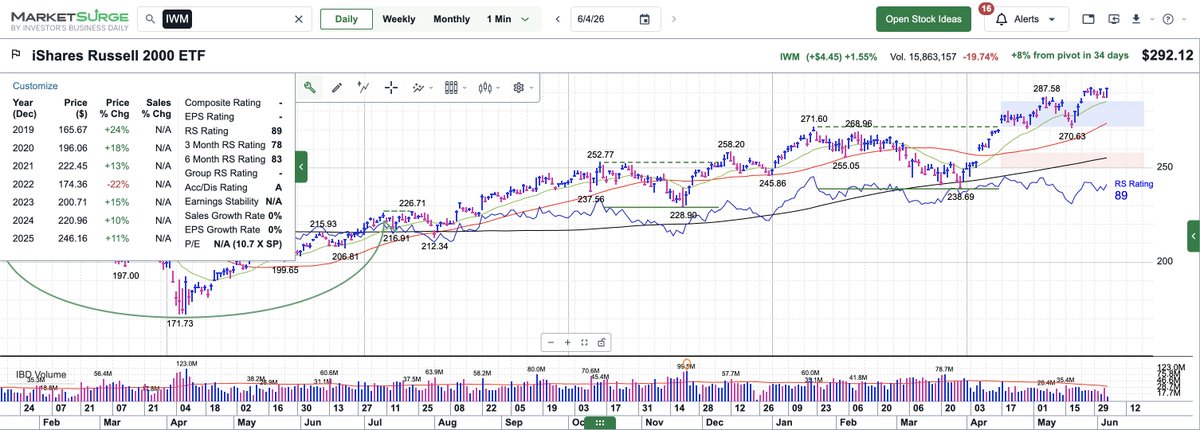
Task: Switch to the Monthly chart tab
Action: (451, 19)
